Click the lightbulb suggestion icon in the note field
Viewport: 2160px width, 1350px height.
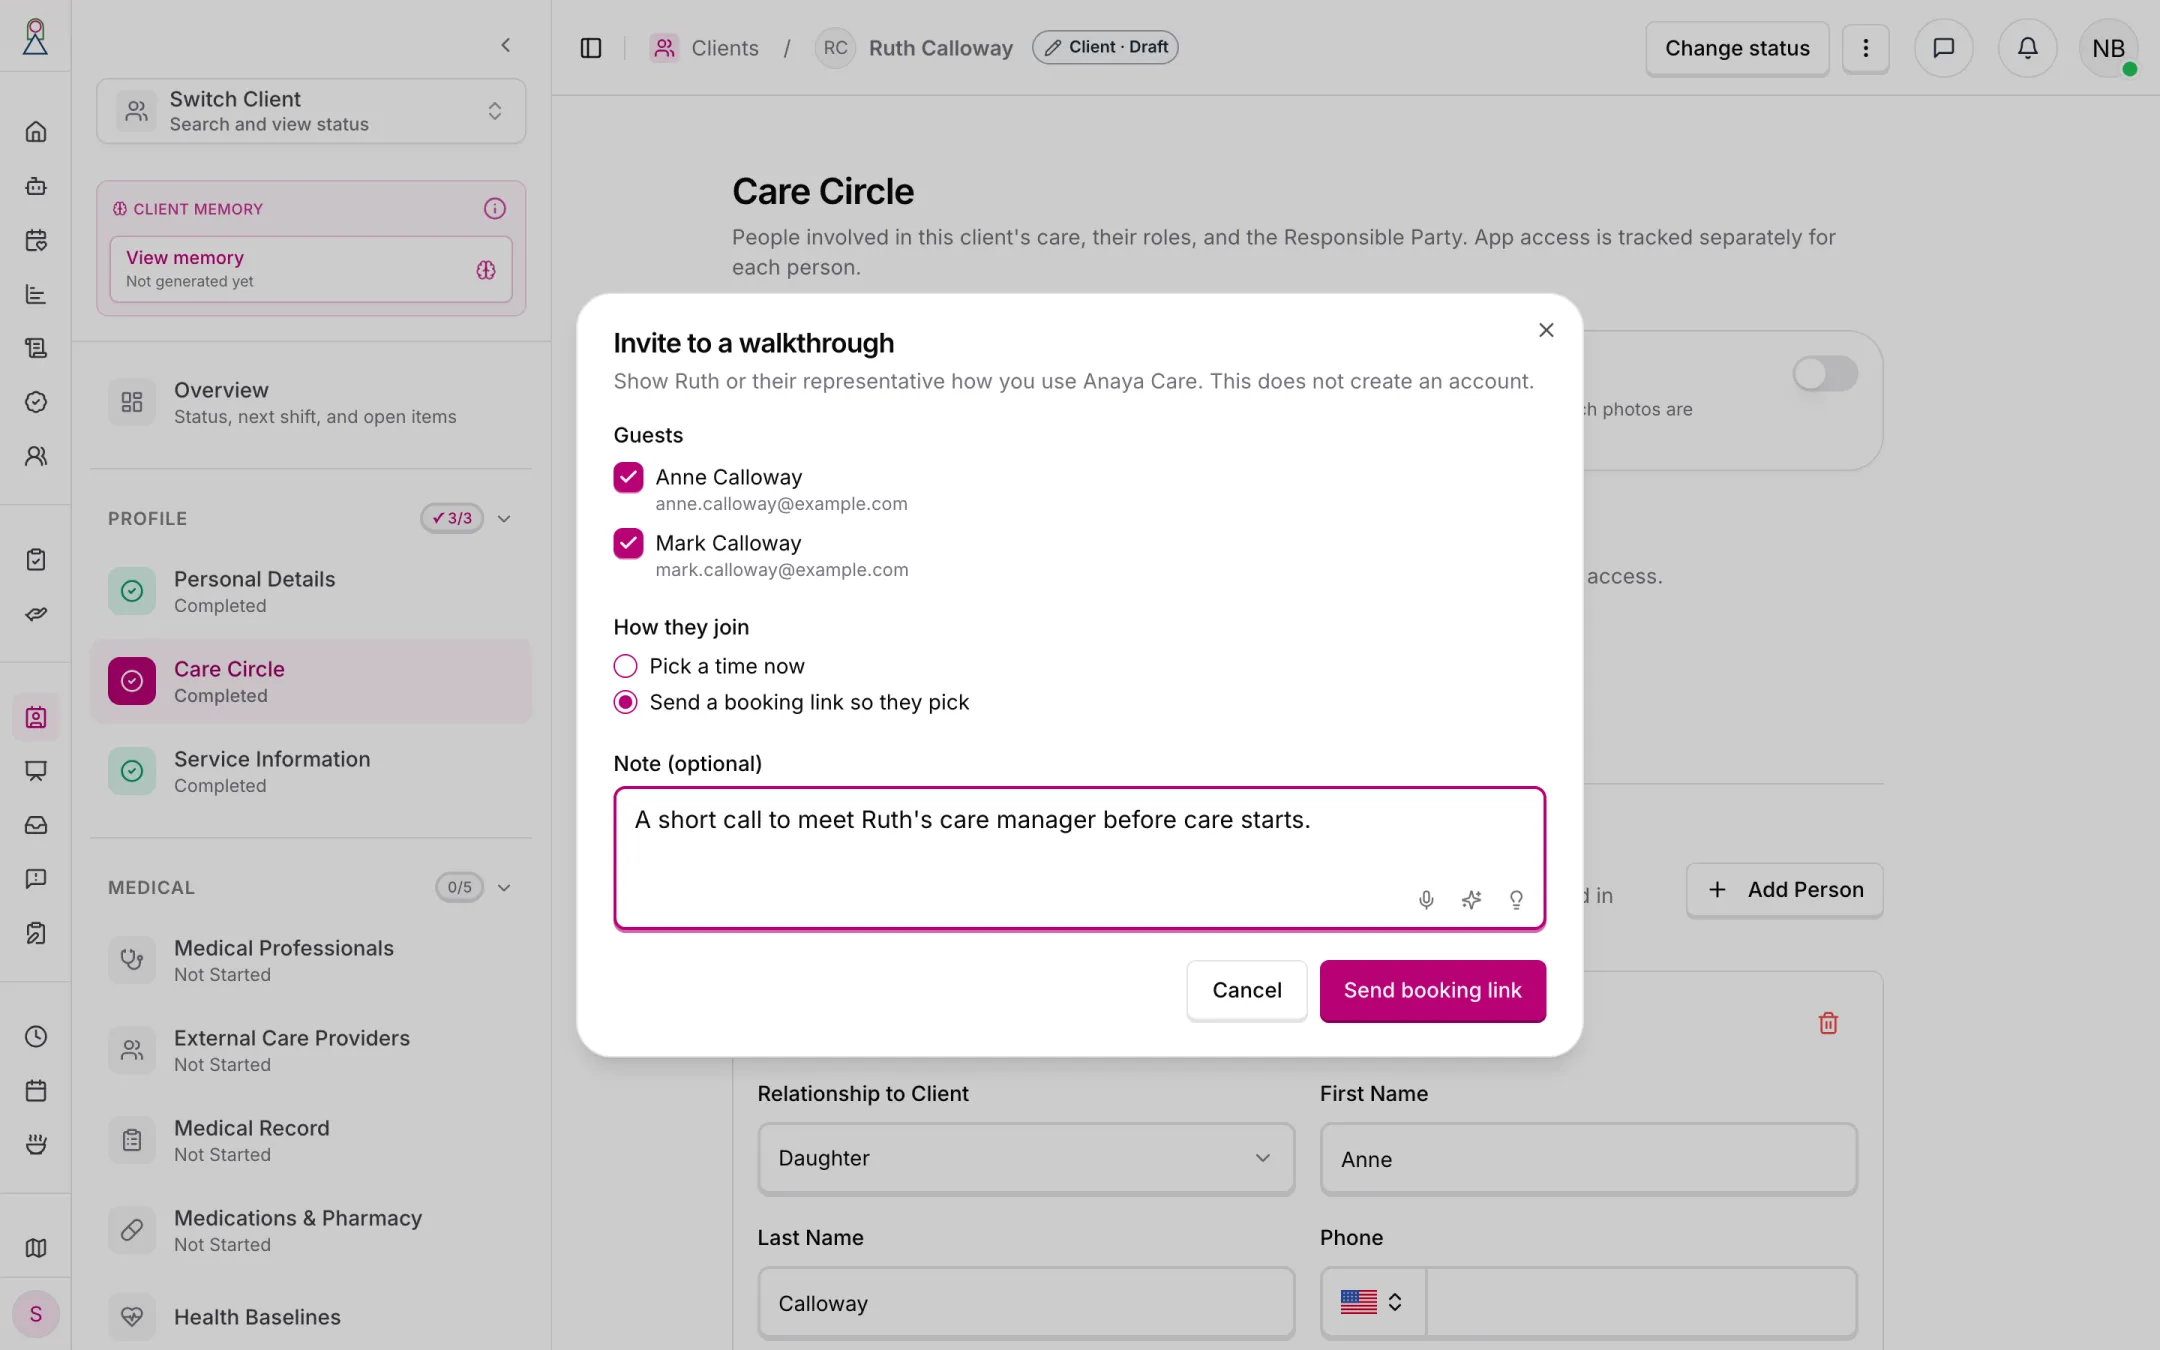1516,900
